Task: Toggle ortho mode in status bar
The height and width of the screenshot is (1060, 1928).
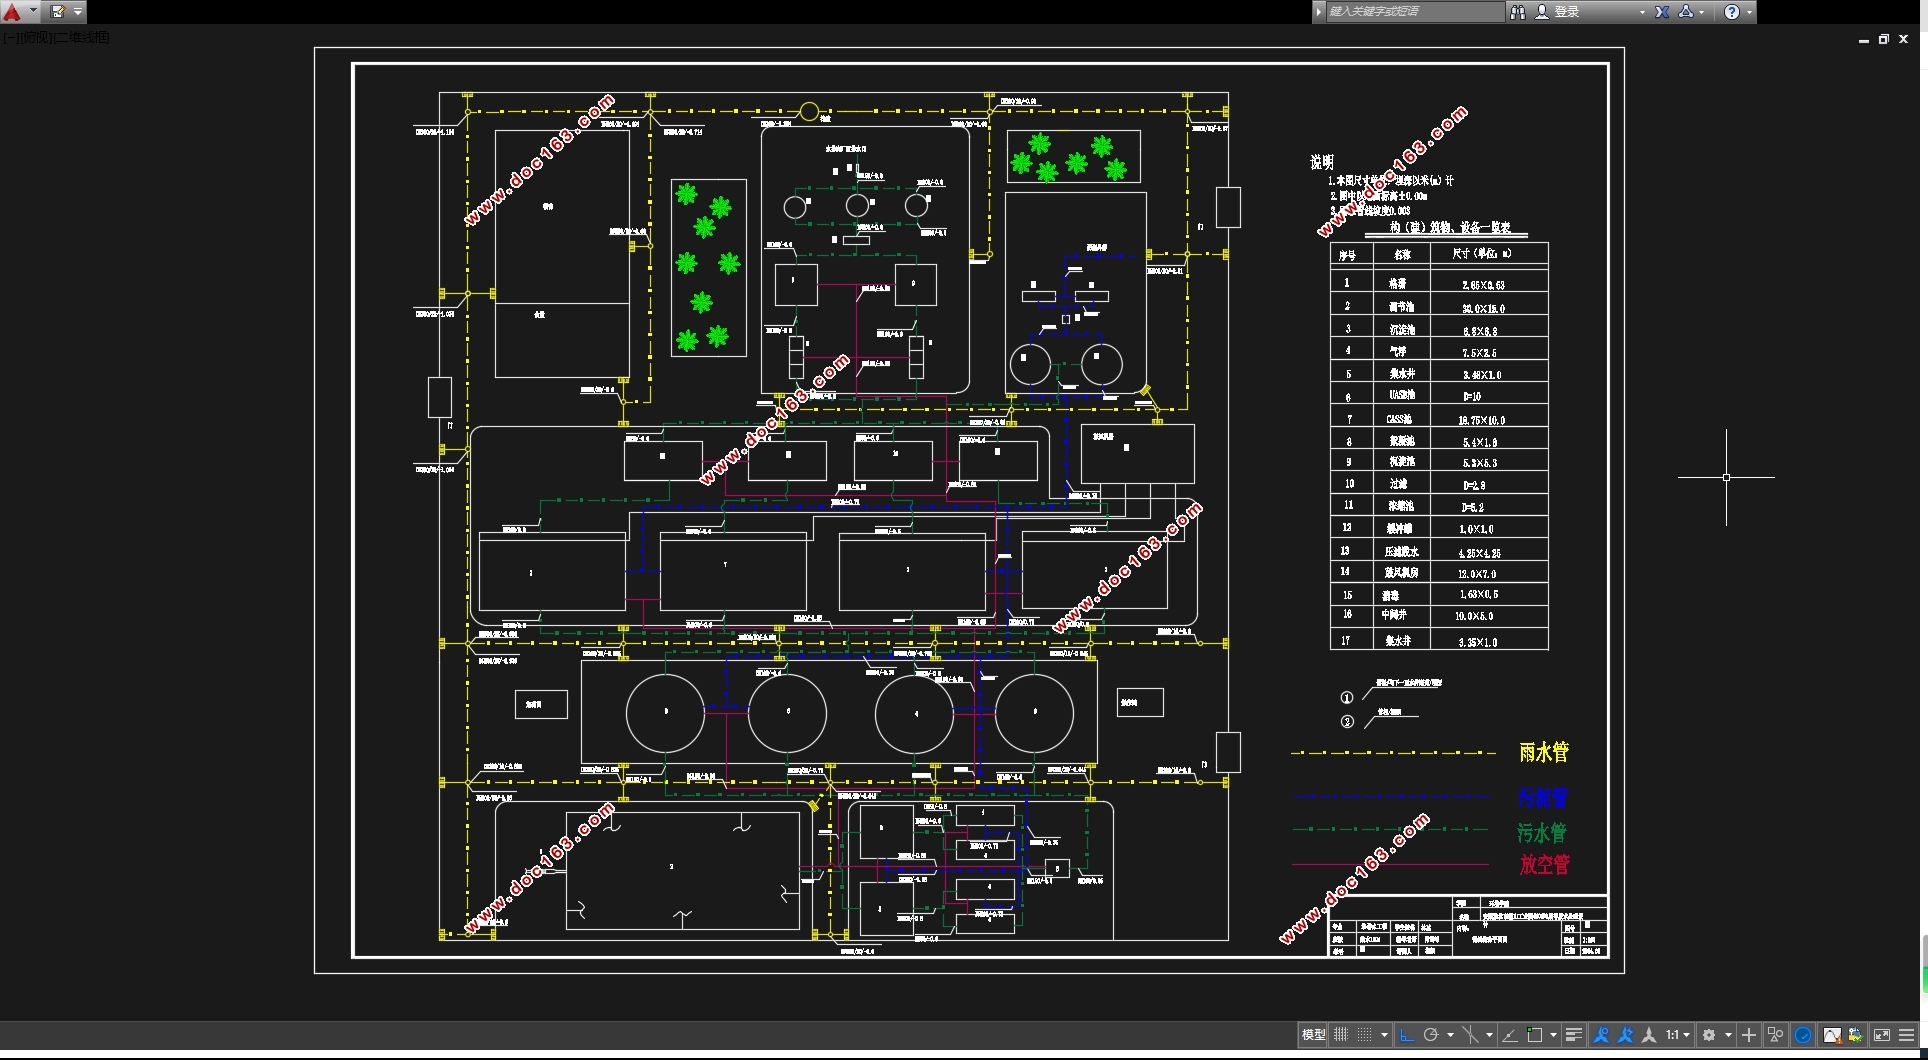Action: pyautogui.click(x=1407, y=1035)
